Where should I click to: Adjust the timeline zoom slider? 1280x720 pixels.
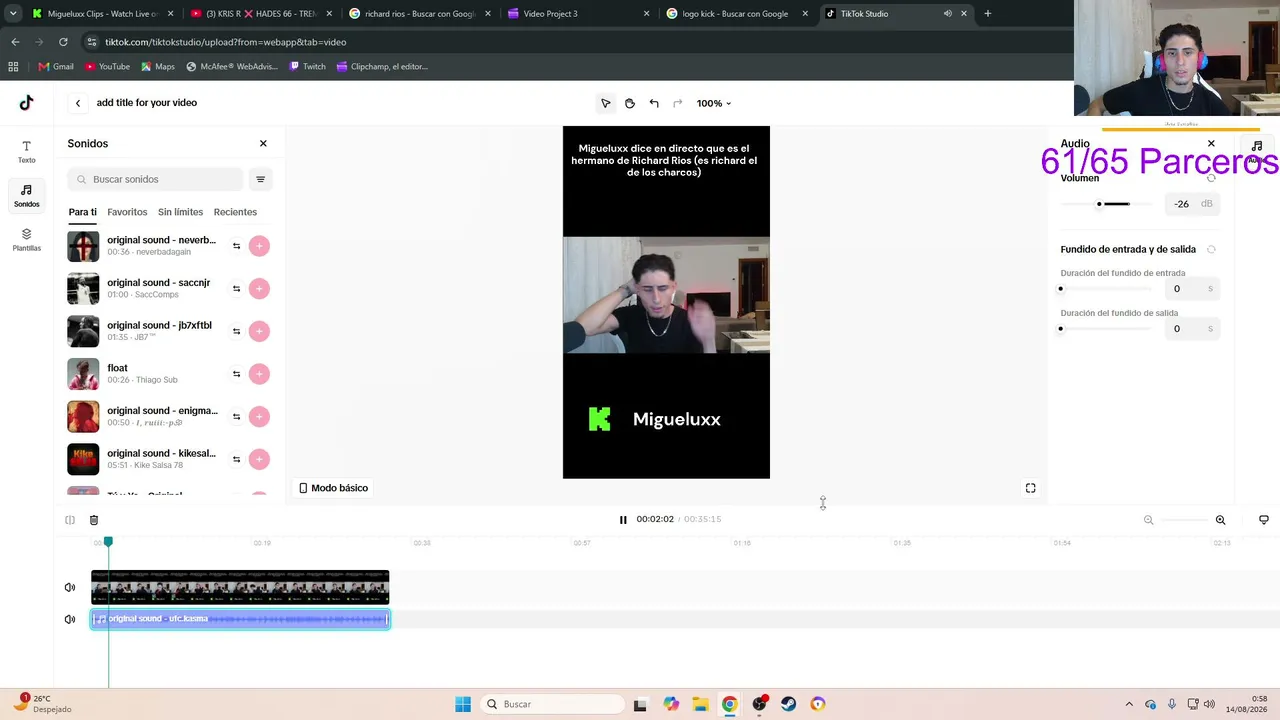(1184, 520)
